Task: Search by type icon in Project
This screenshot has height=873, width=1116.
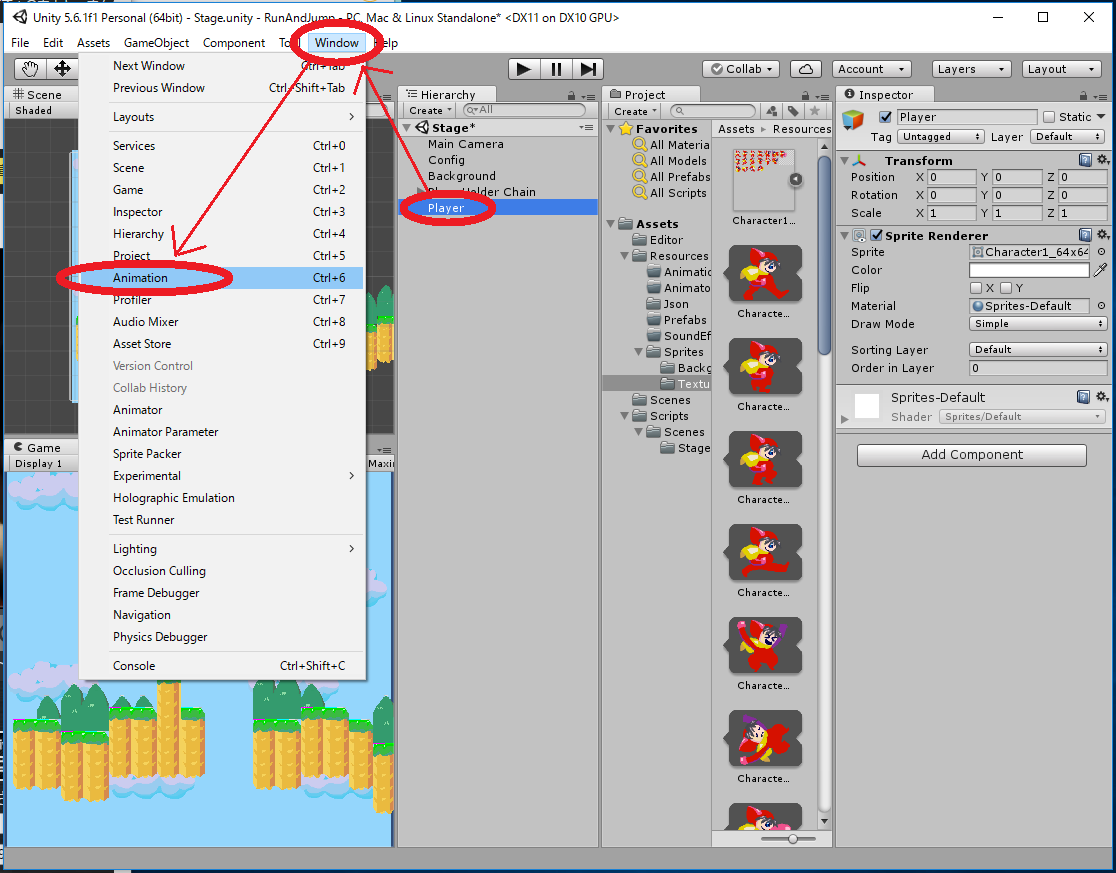Action: [x=772, y=111]
